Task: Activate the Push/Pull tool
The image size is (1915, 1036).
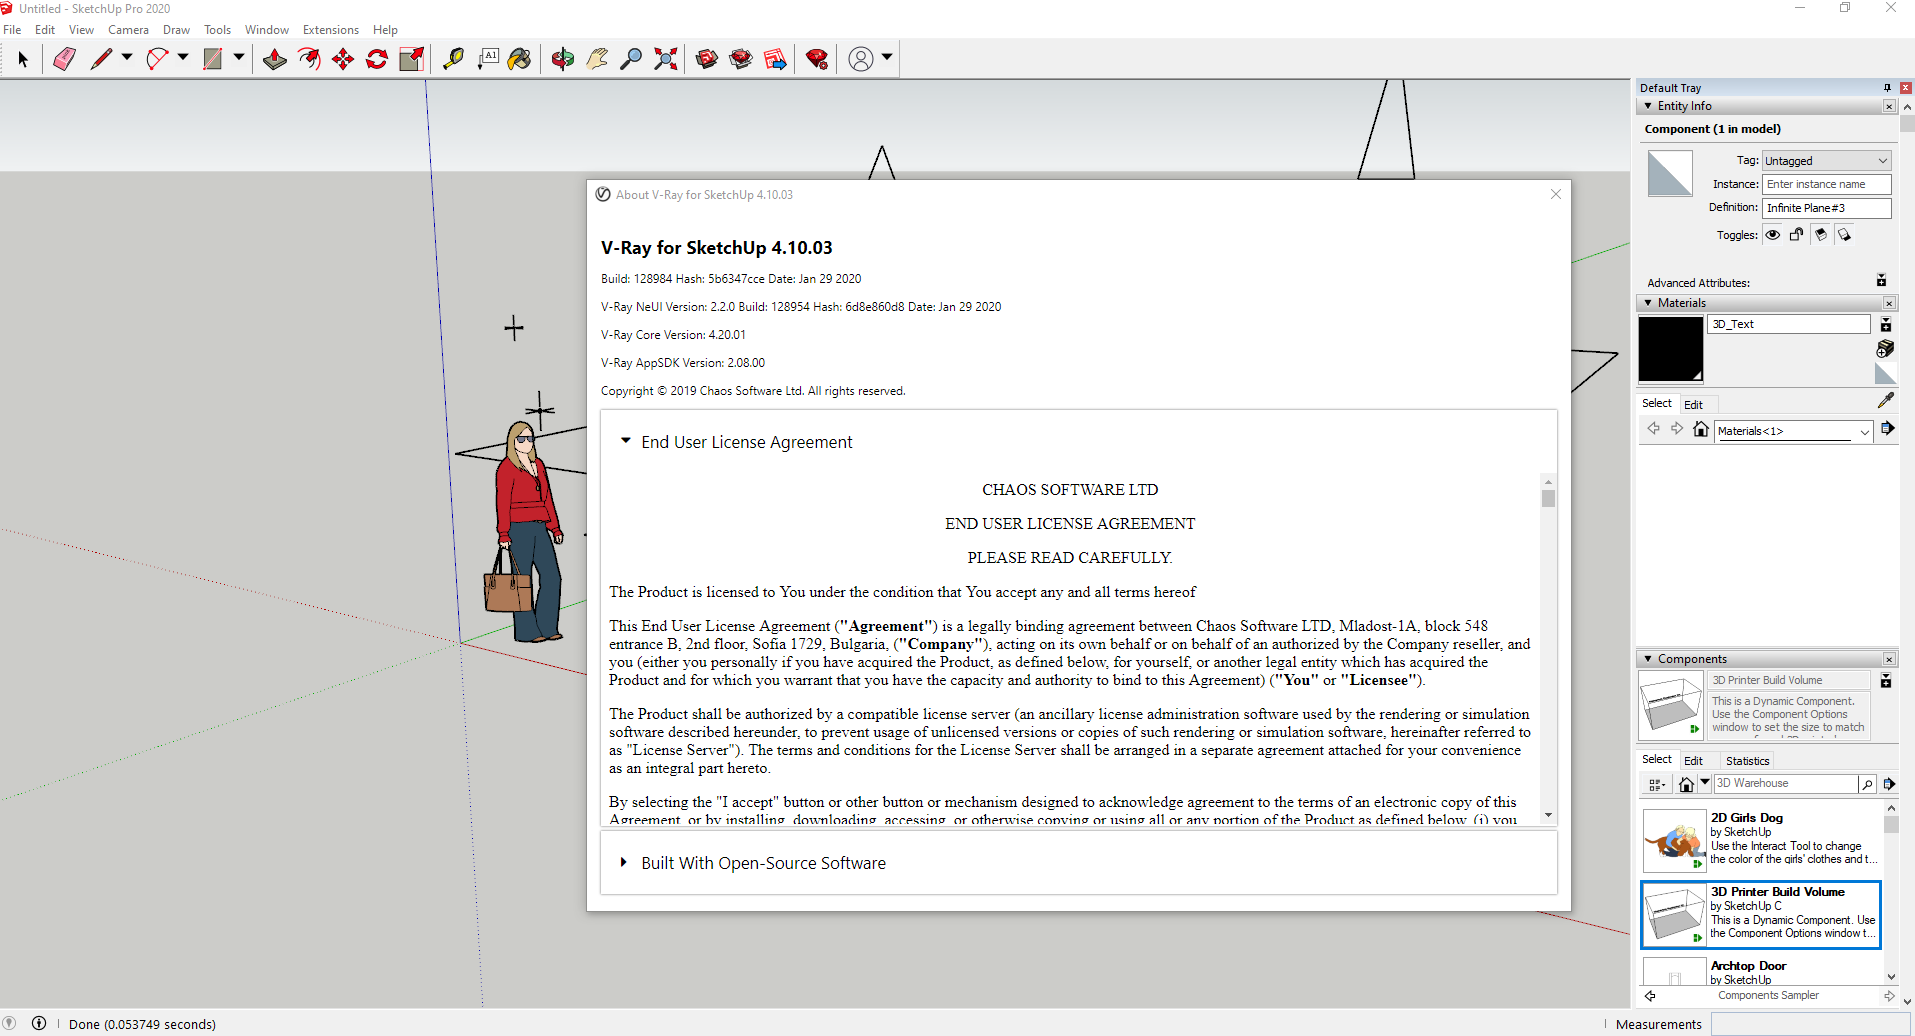Action: [x=274, y=60]
